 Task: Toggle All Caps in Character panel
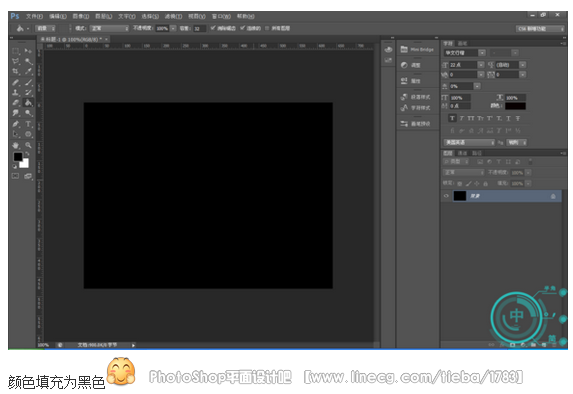[471, 118]
